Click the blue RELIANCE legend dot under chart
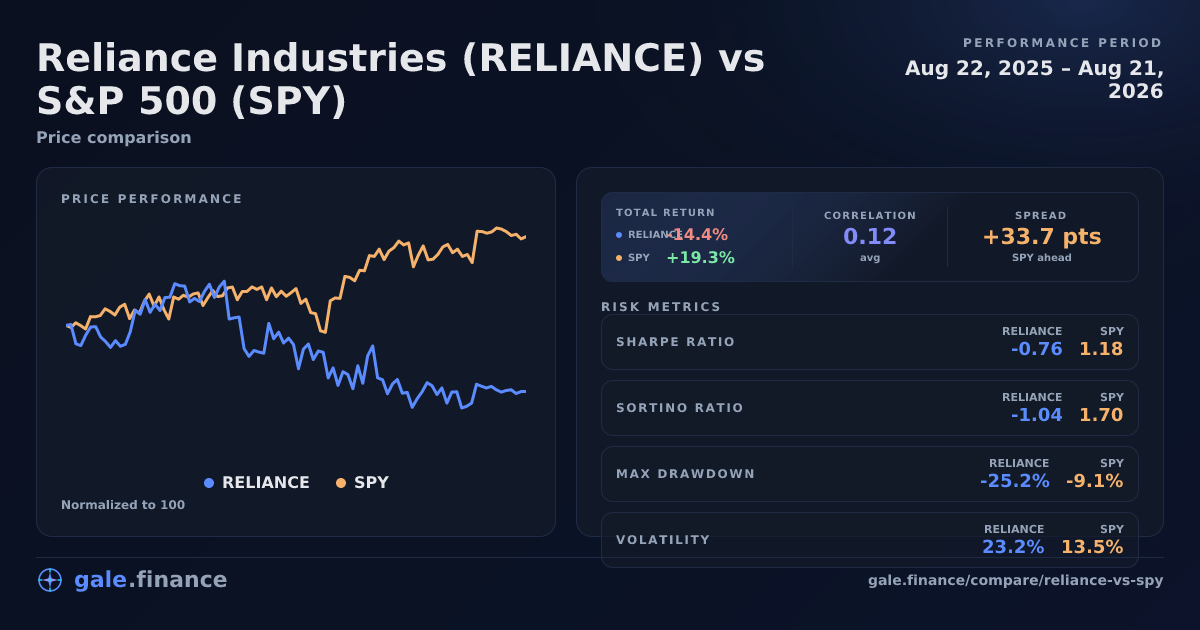The width and height of the screenshot is (1200, 630). pos(209,483)
